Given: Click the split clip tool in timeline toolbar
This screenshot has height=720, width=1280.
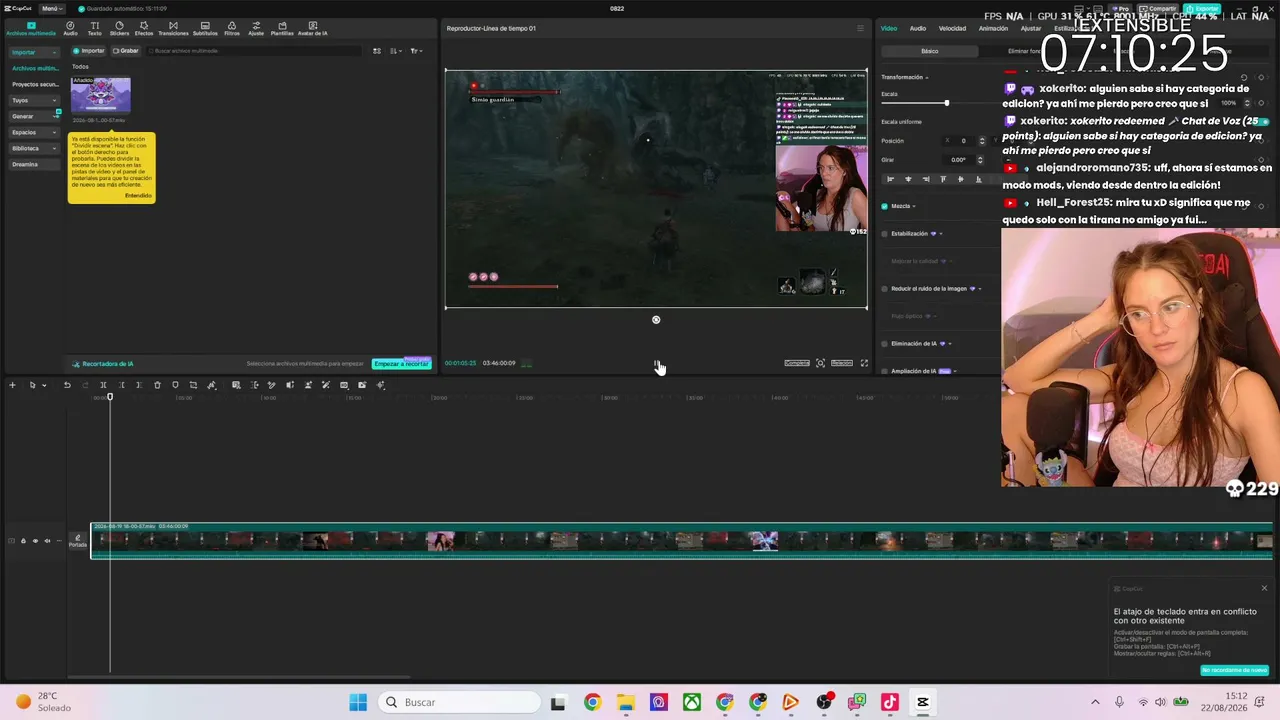Looking at the screenshot, I should point(103,385).
